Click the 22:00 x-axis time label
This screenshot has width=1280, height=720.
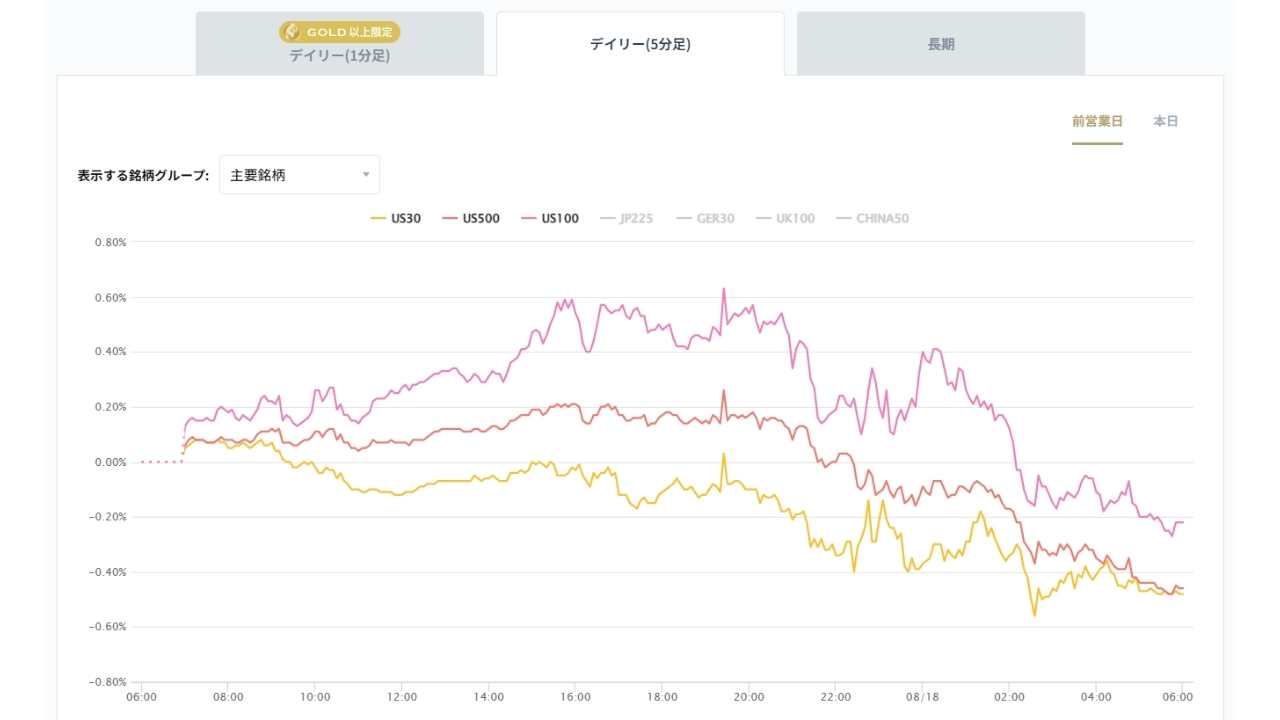point(836,696)
